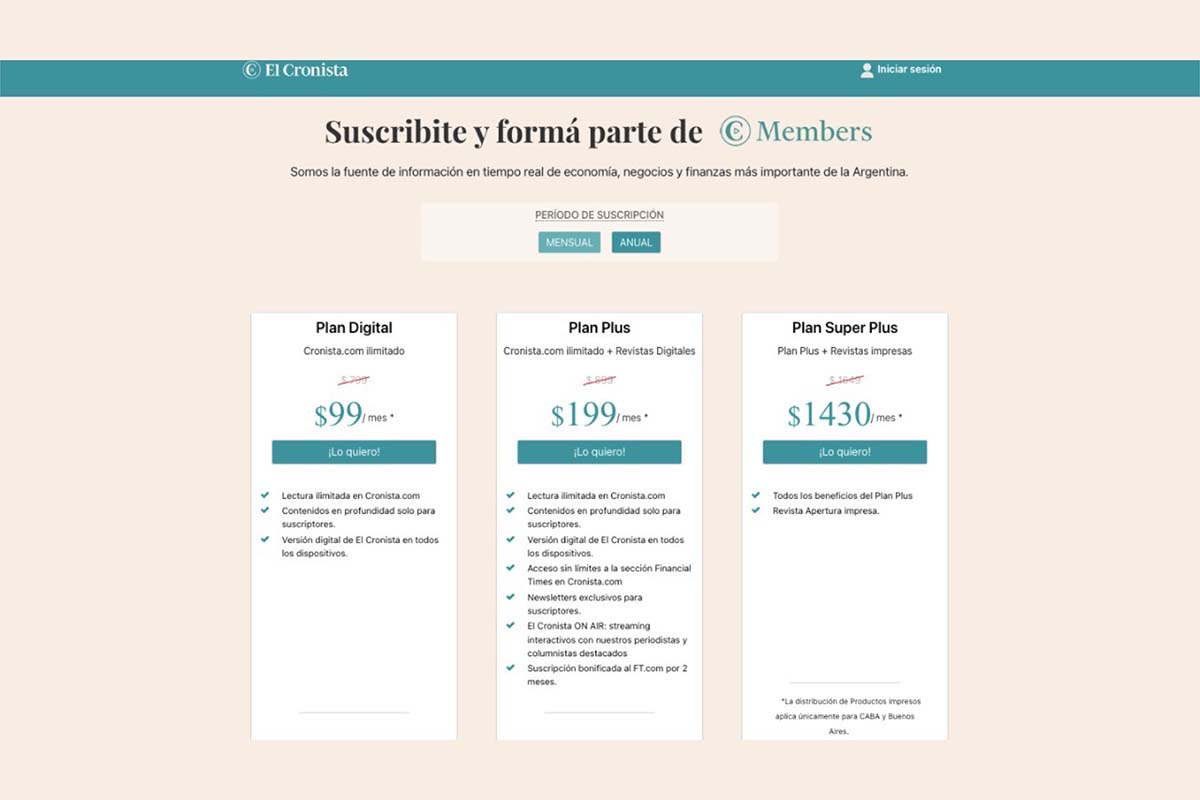The height and width of the screenshot is (800, 1200).
Task: Click checkmark beside El Cronista ON AIR
Action: click(511, 625)
